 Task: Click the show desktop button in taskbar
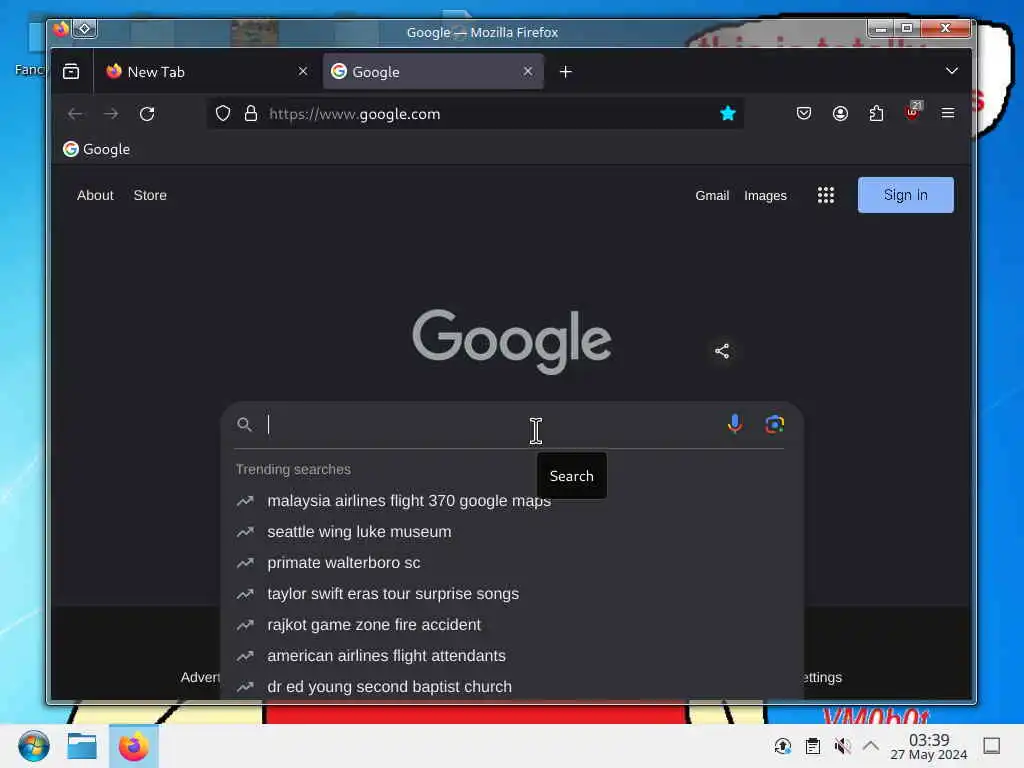pyautogui.click(x=991, y=746)
